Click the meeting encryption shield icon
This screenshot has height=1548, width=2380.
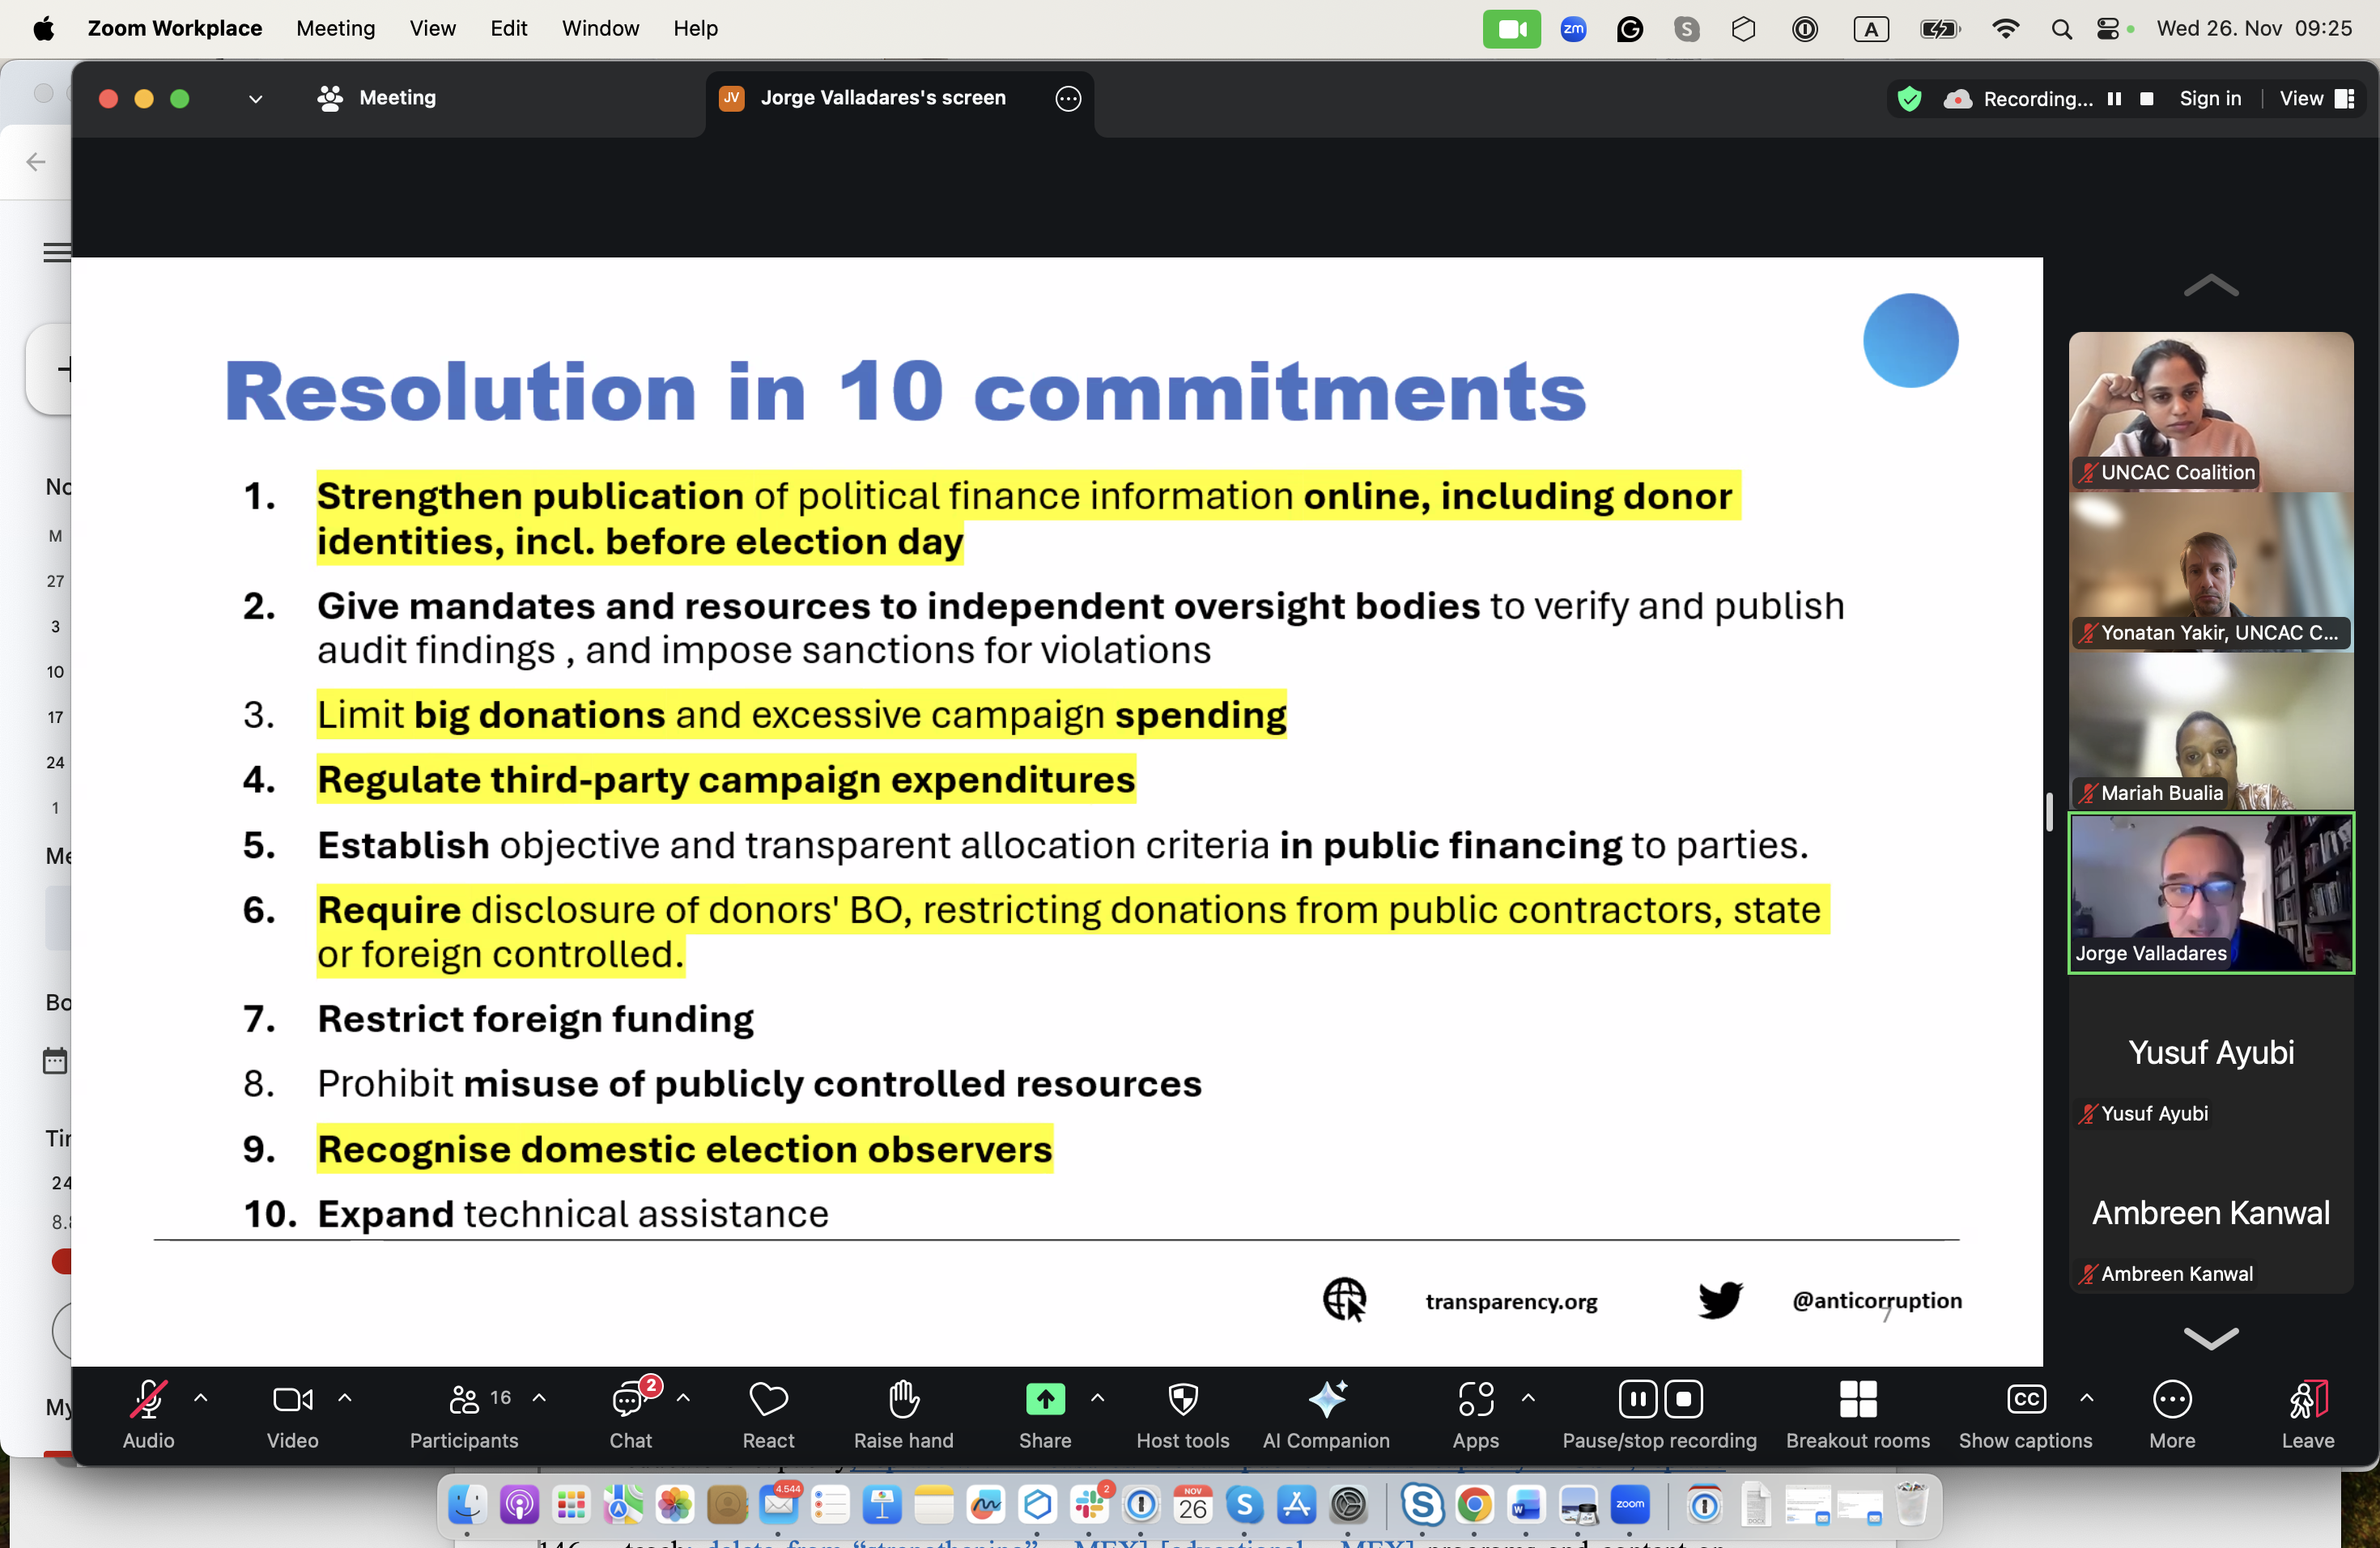tap(1909, 99)
